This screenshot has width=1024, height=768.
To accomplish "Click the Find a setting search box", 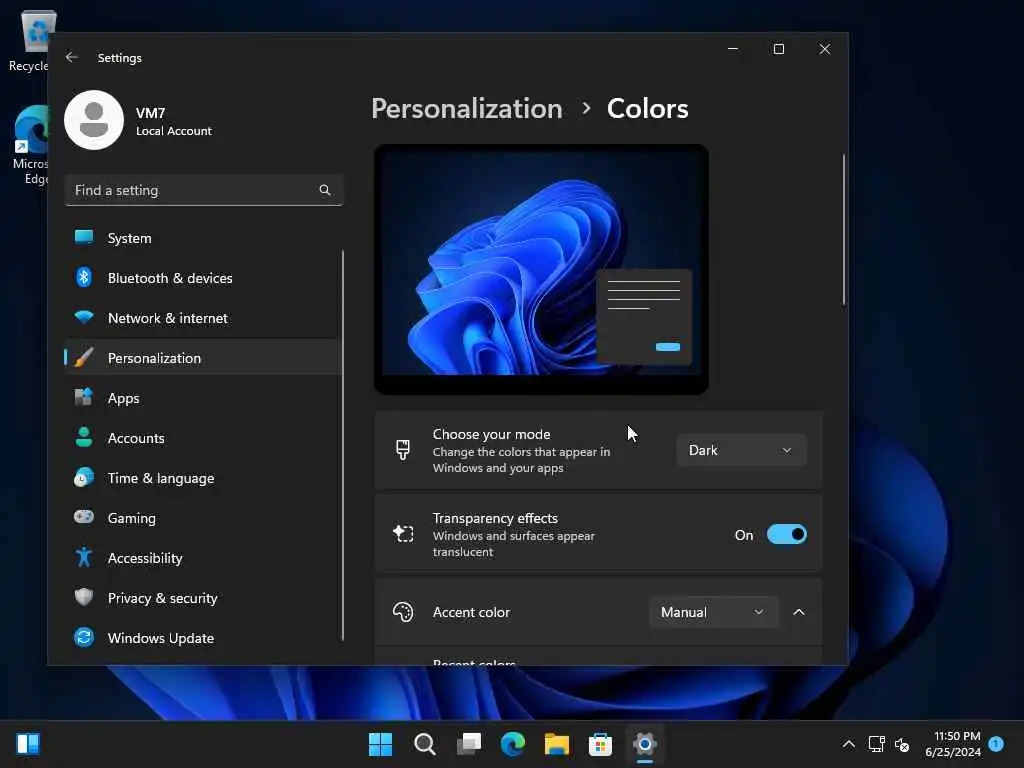I will point(204,190).
